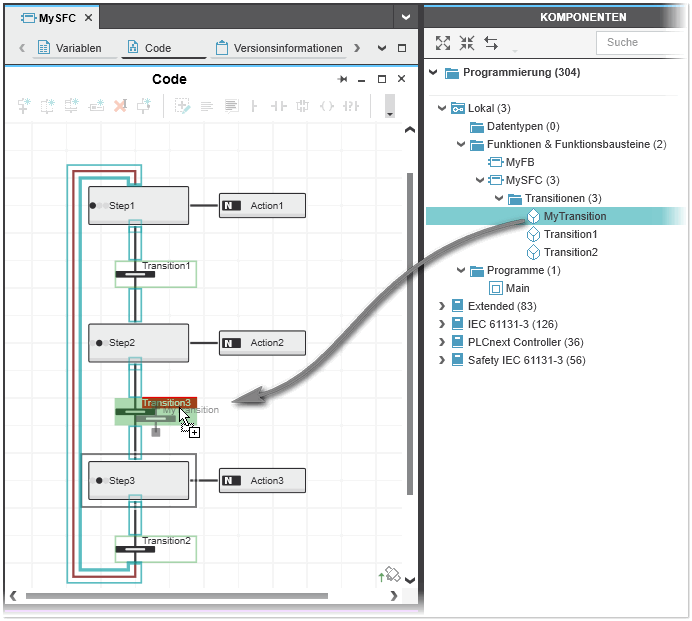Open the document list dropdown in tab bar

404,17
